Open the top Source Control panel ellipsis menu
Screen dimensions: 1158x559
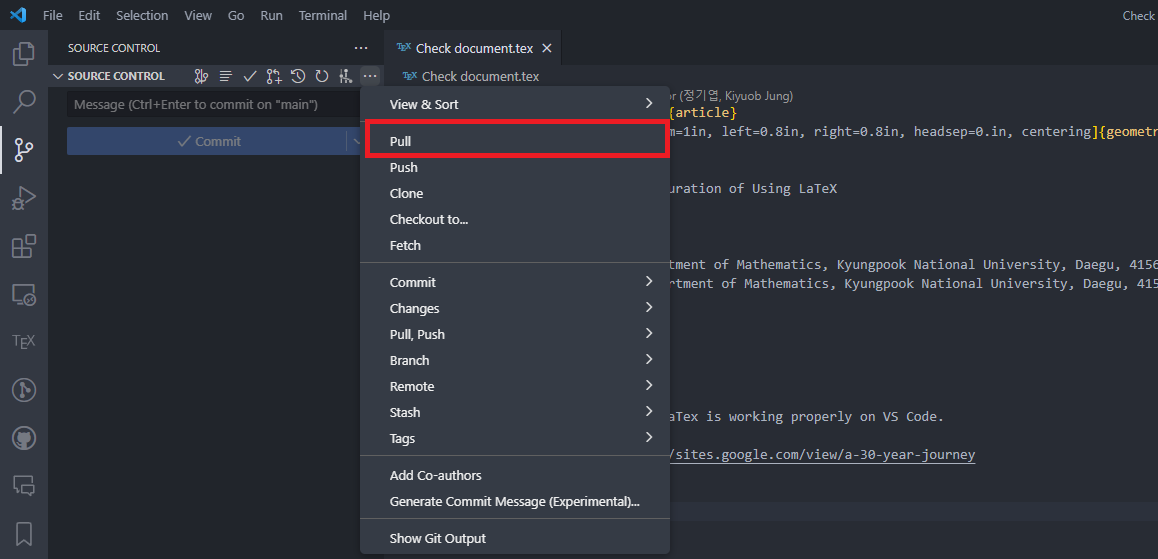[x=360, y=48]
